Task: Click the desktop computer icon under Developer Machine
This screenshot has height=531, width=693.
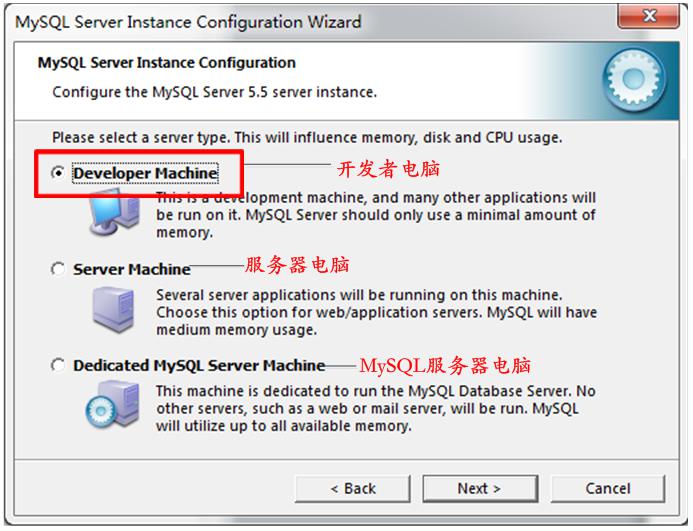Action: click(x=114, y=212)
